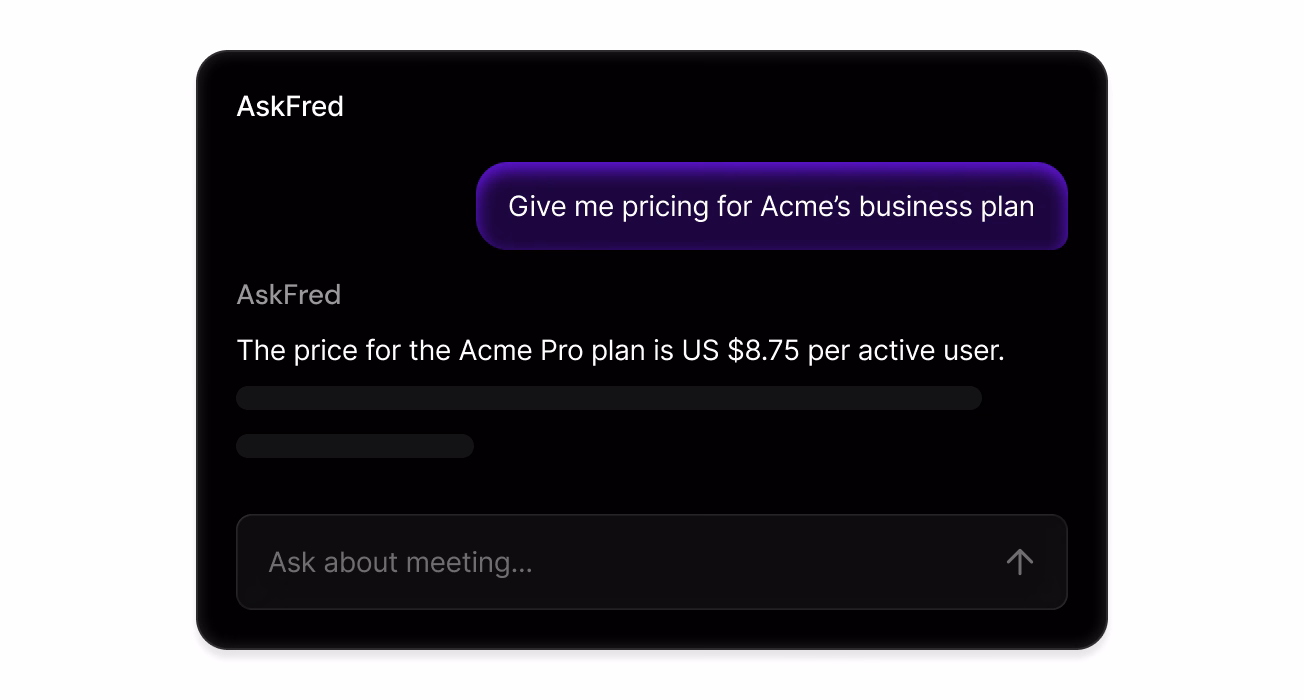This screenshot has width=1304, height=700.
Task: Click the white AskFred title at top
Action: pyautogui.click(x=290, y=107)
